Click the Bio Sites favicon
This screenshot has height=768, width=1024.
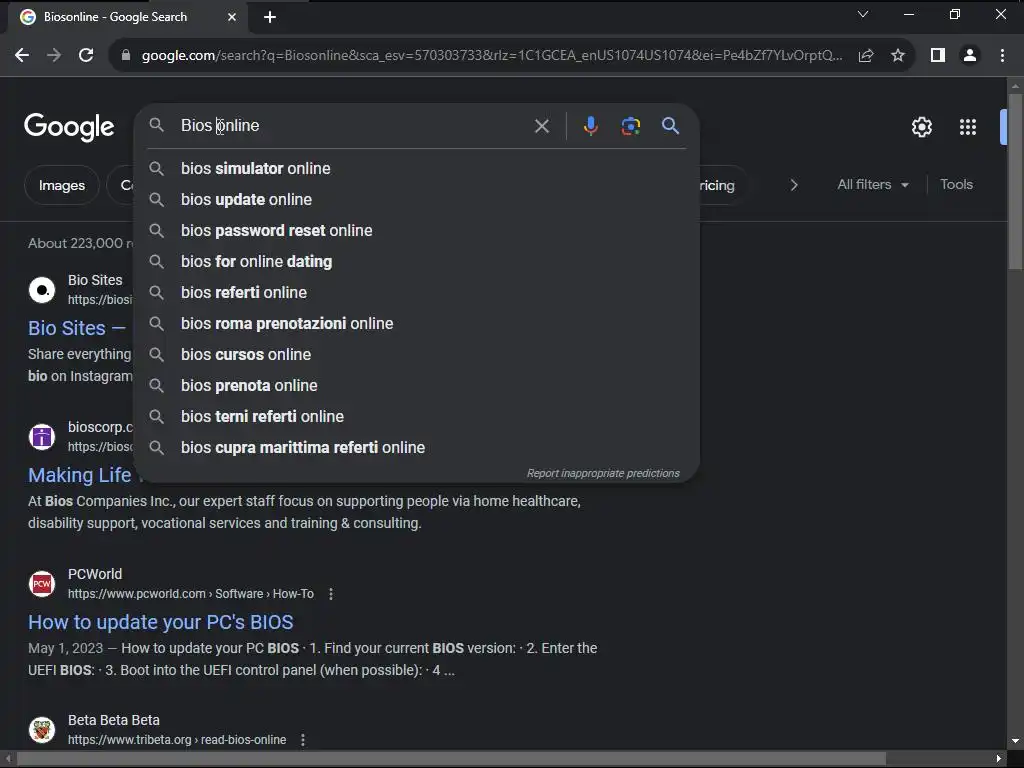(x=42, y=289)
